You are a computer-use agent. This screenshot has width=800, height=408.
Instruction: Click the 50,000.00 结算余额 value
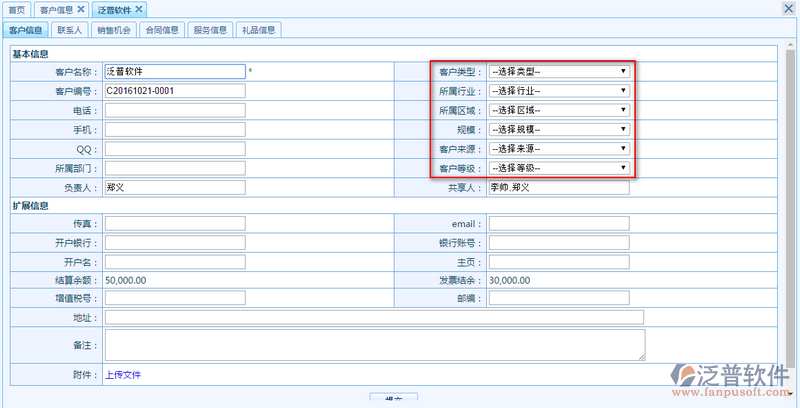coord(126,280)
